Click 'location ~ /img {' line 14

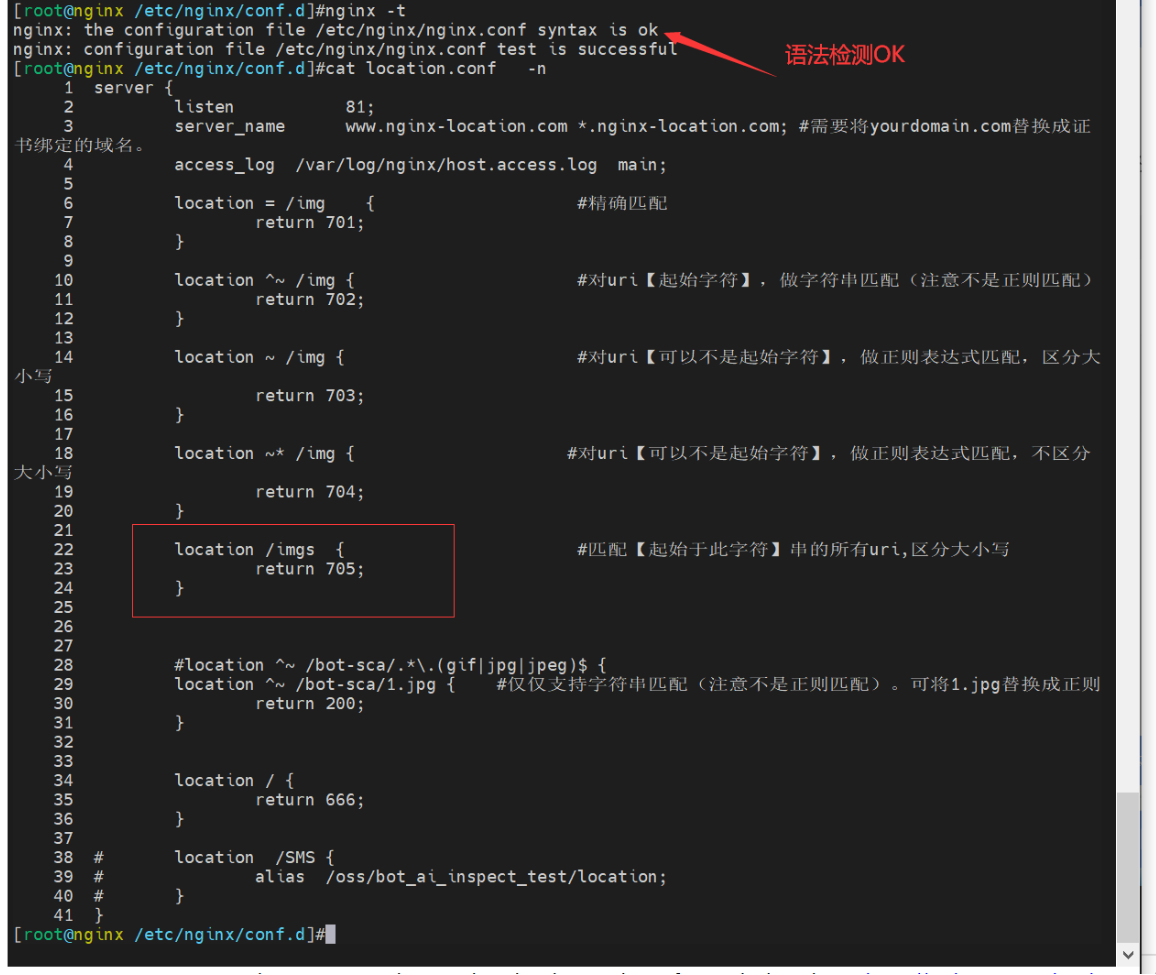point(260,357)
